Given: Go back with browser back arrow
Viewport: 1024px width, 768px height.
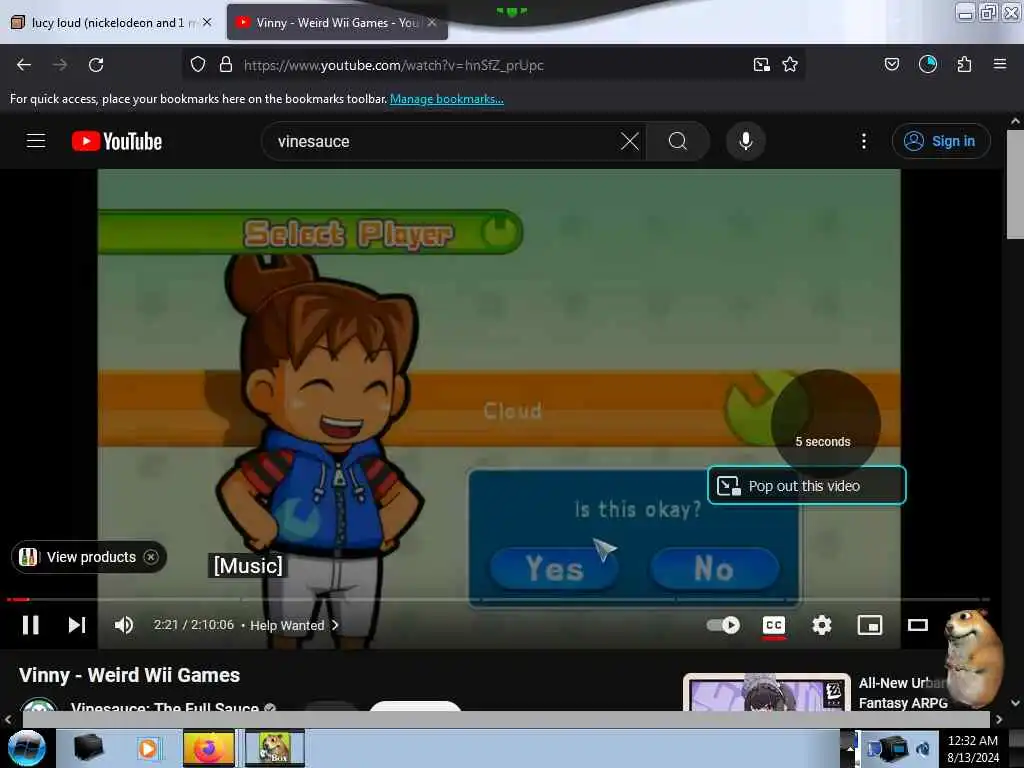Looking at the screenshot, I should pos(24,65).
